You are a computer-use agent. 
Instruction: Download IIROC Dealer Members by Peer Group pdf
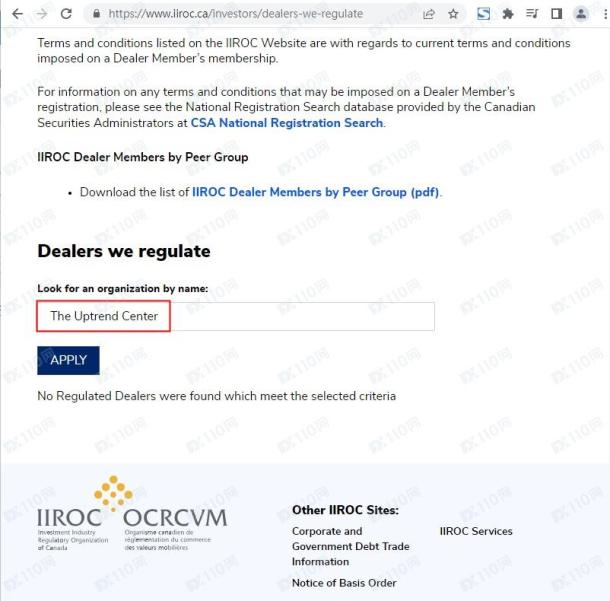pyautogui.click(x=316, y=192)
